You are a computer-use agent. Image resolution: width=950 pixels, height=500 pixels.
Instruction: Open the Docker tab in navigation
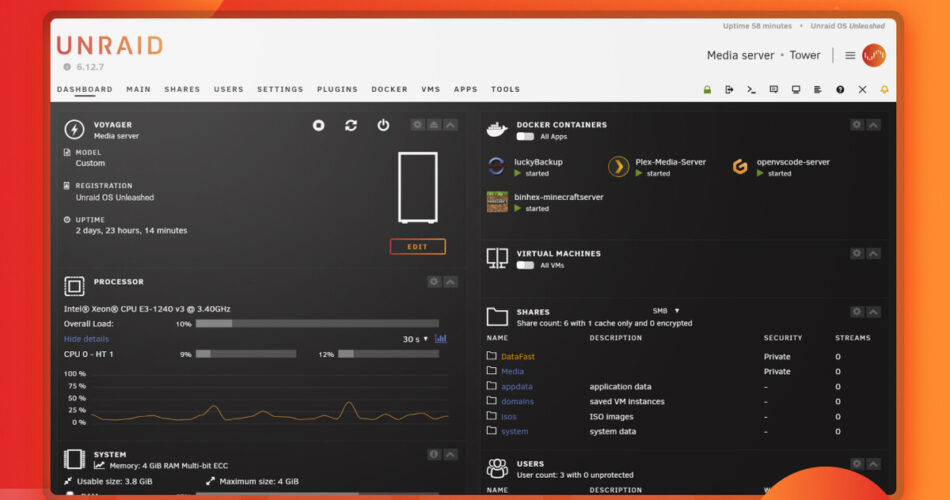(x=389, y=89)
